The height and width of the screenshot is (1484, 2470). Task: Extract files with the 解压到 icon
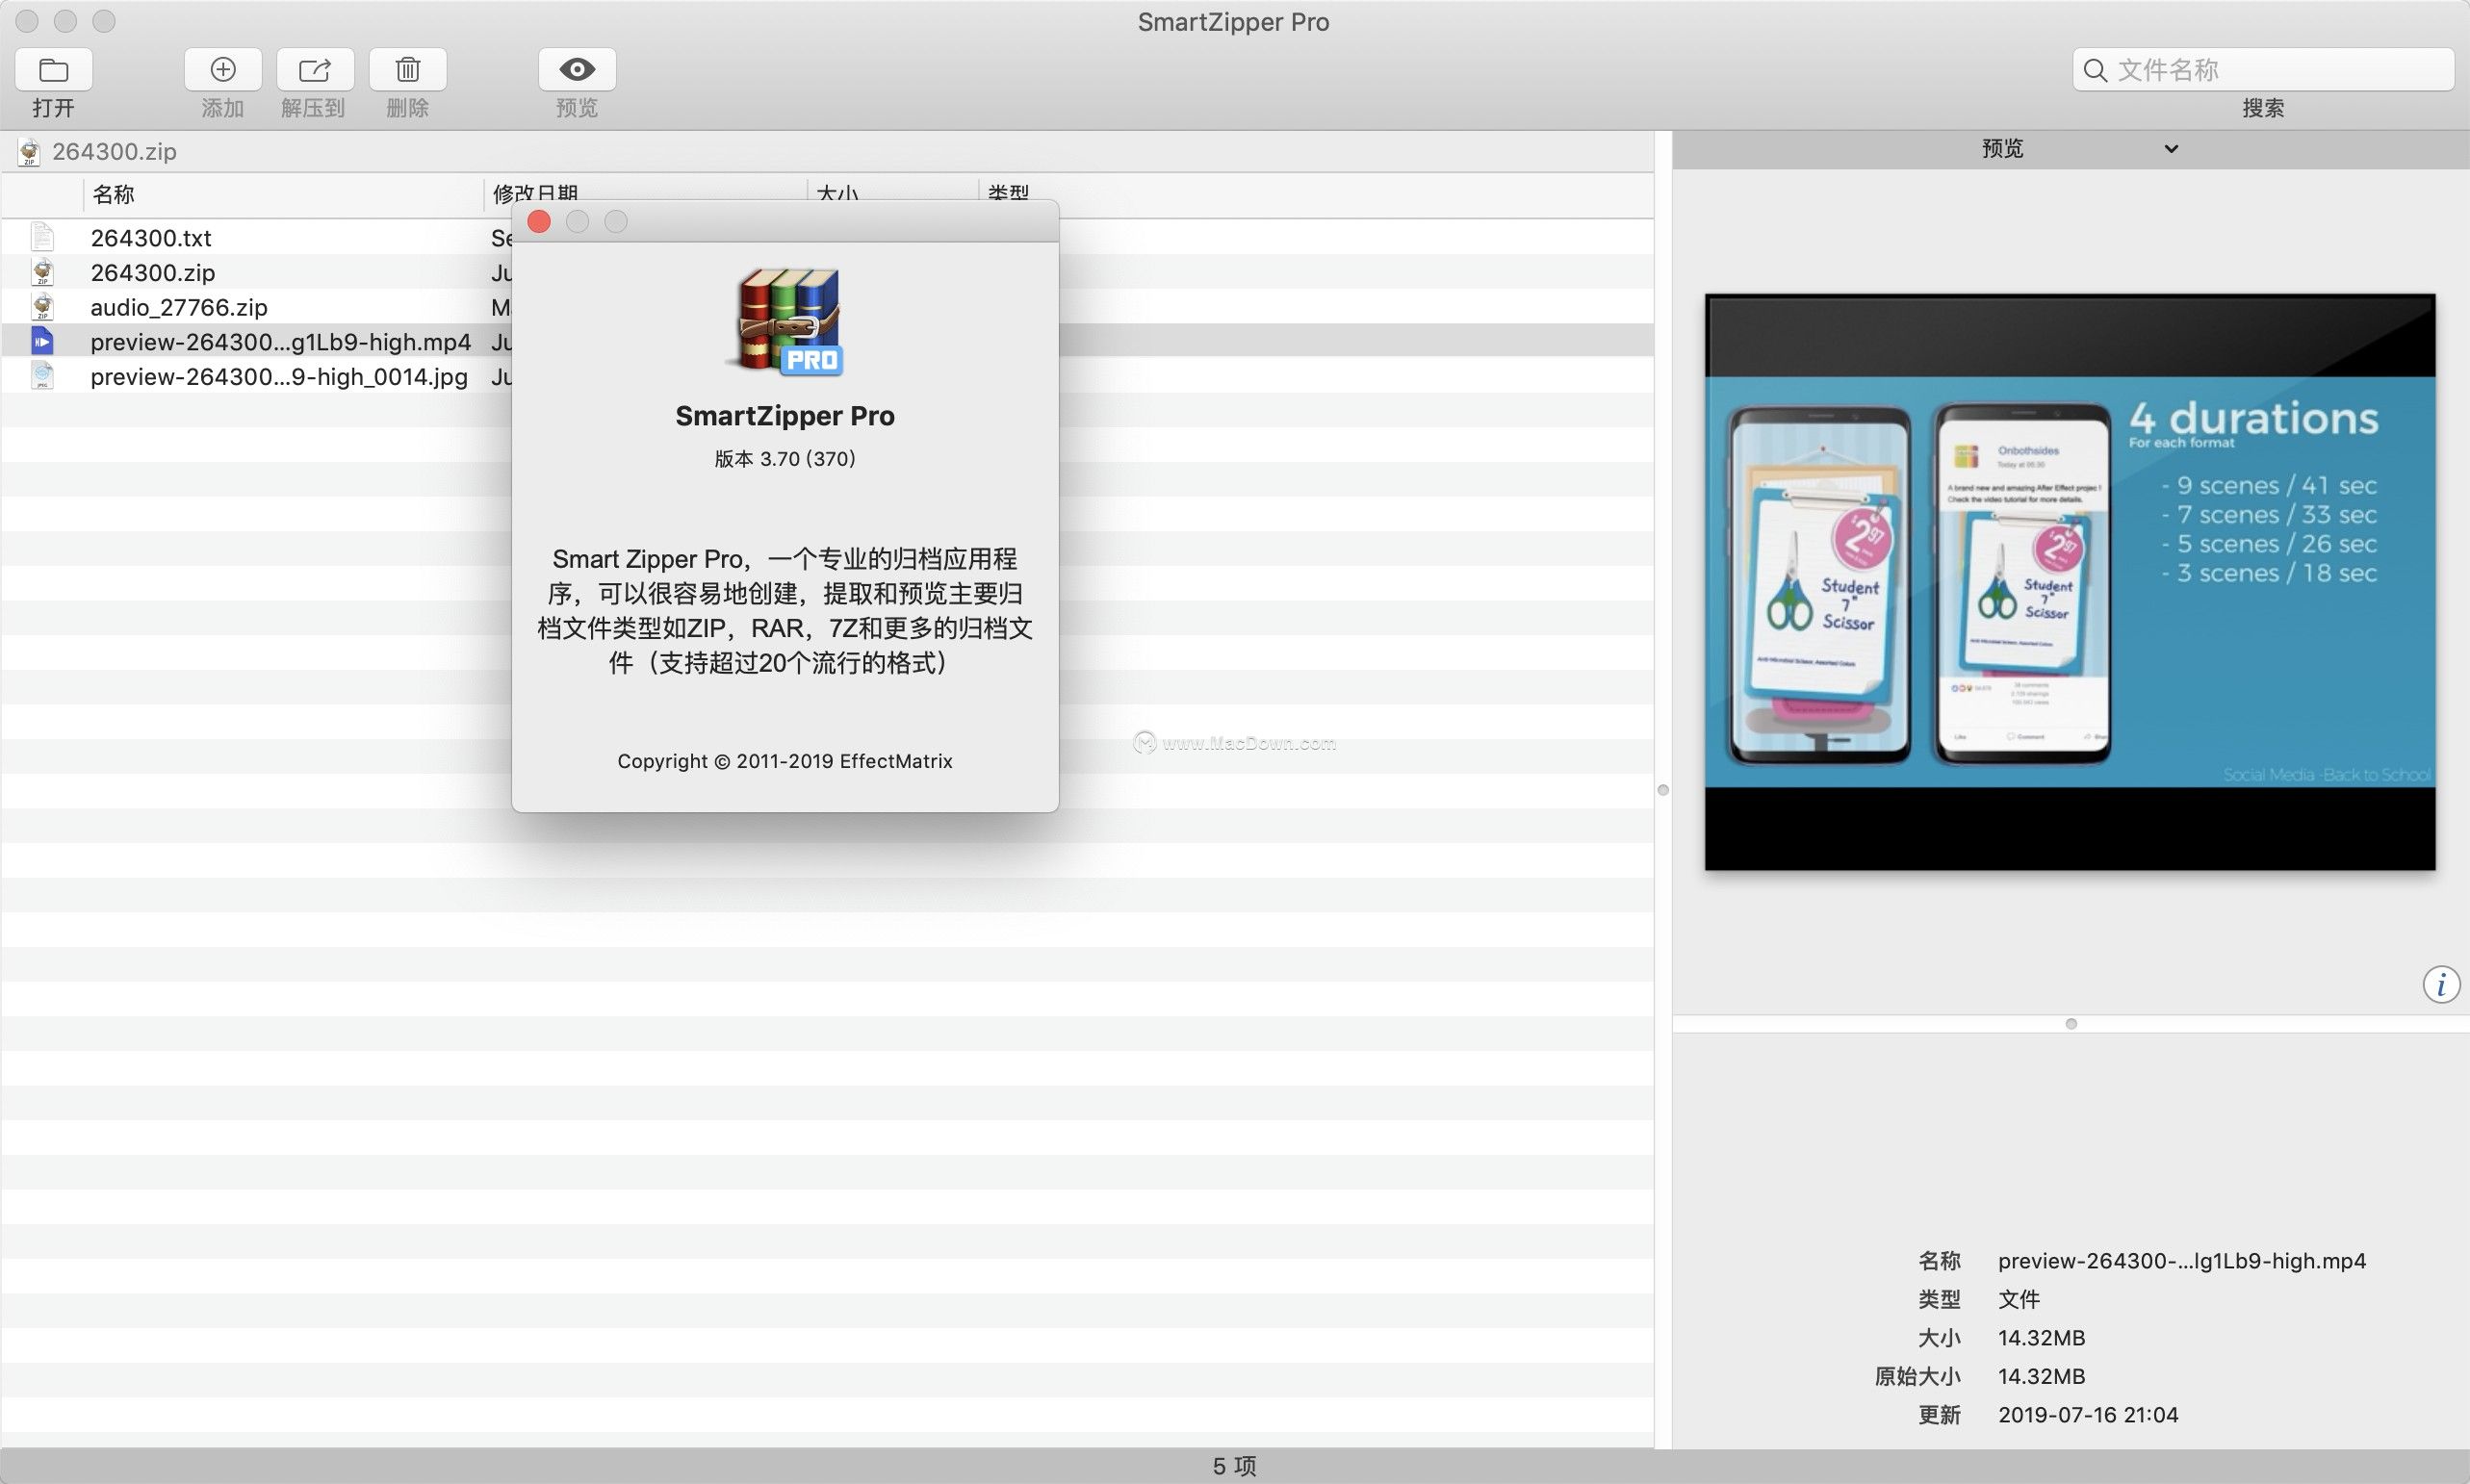point(315,70)
